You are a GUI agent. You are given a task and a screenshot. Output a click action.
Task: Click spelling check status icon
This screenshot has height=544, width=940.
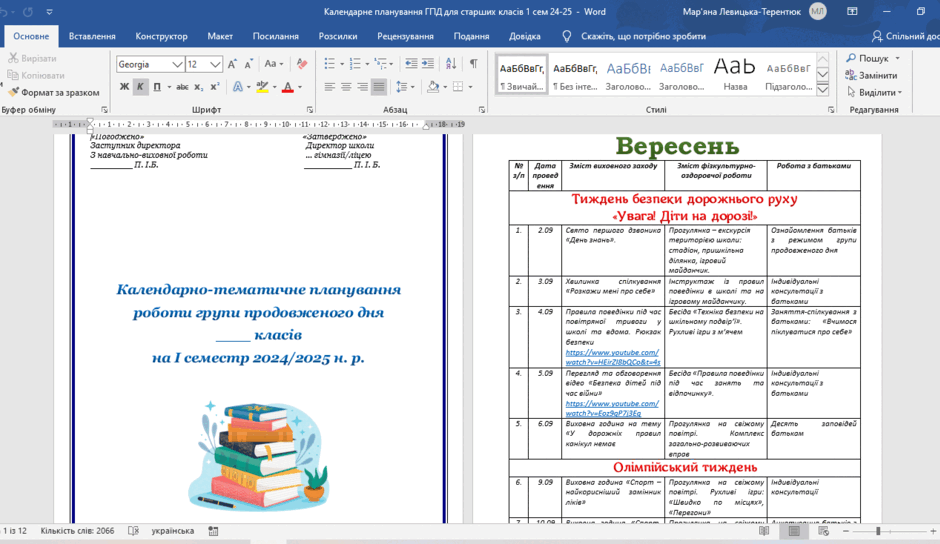tap(133, 531)
